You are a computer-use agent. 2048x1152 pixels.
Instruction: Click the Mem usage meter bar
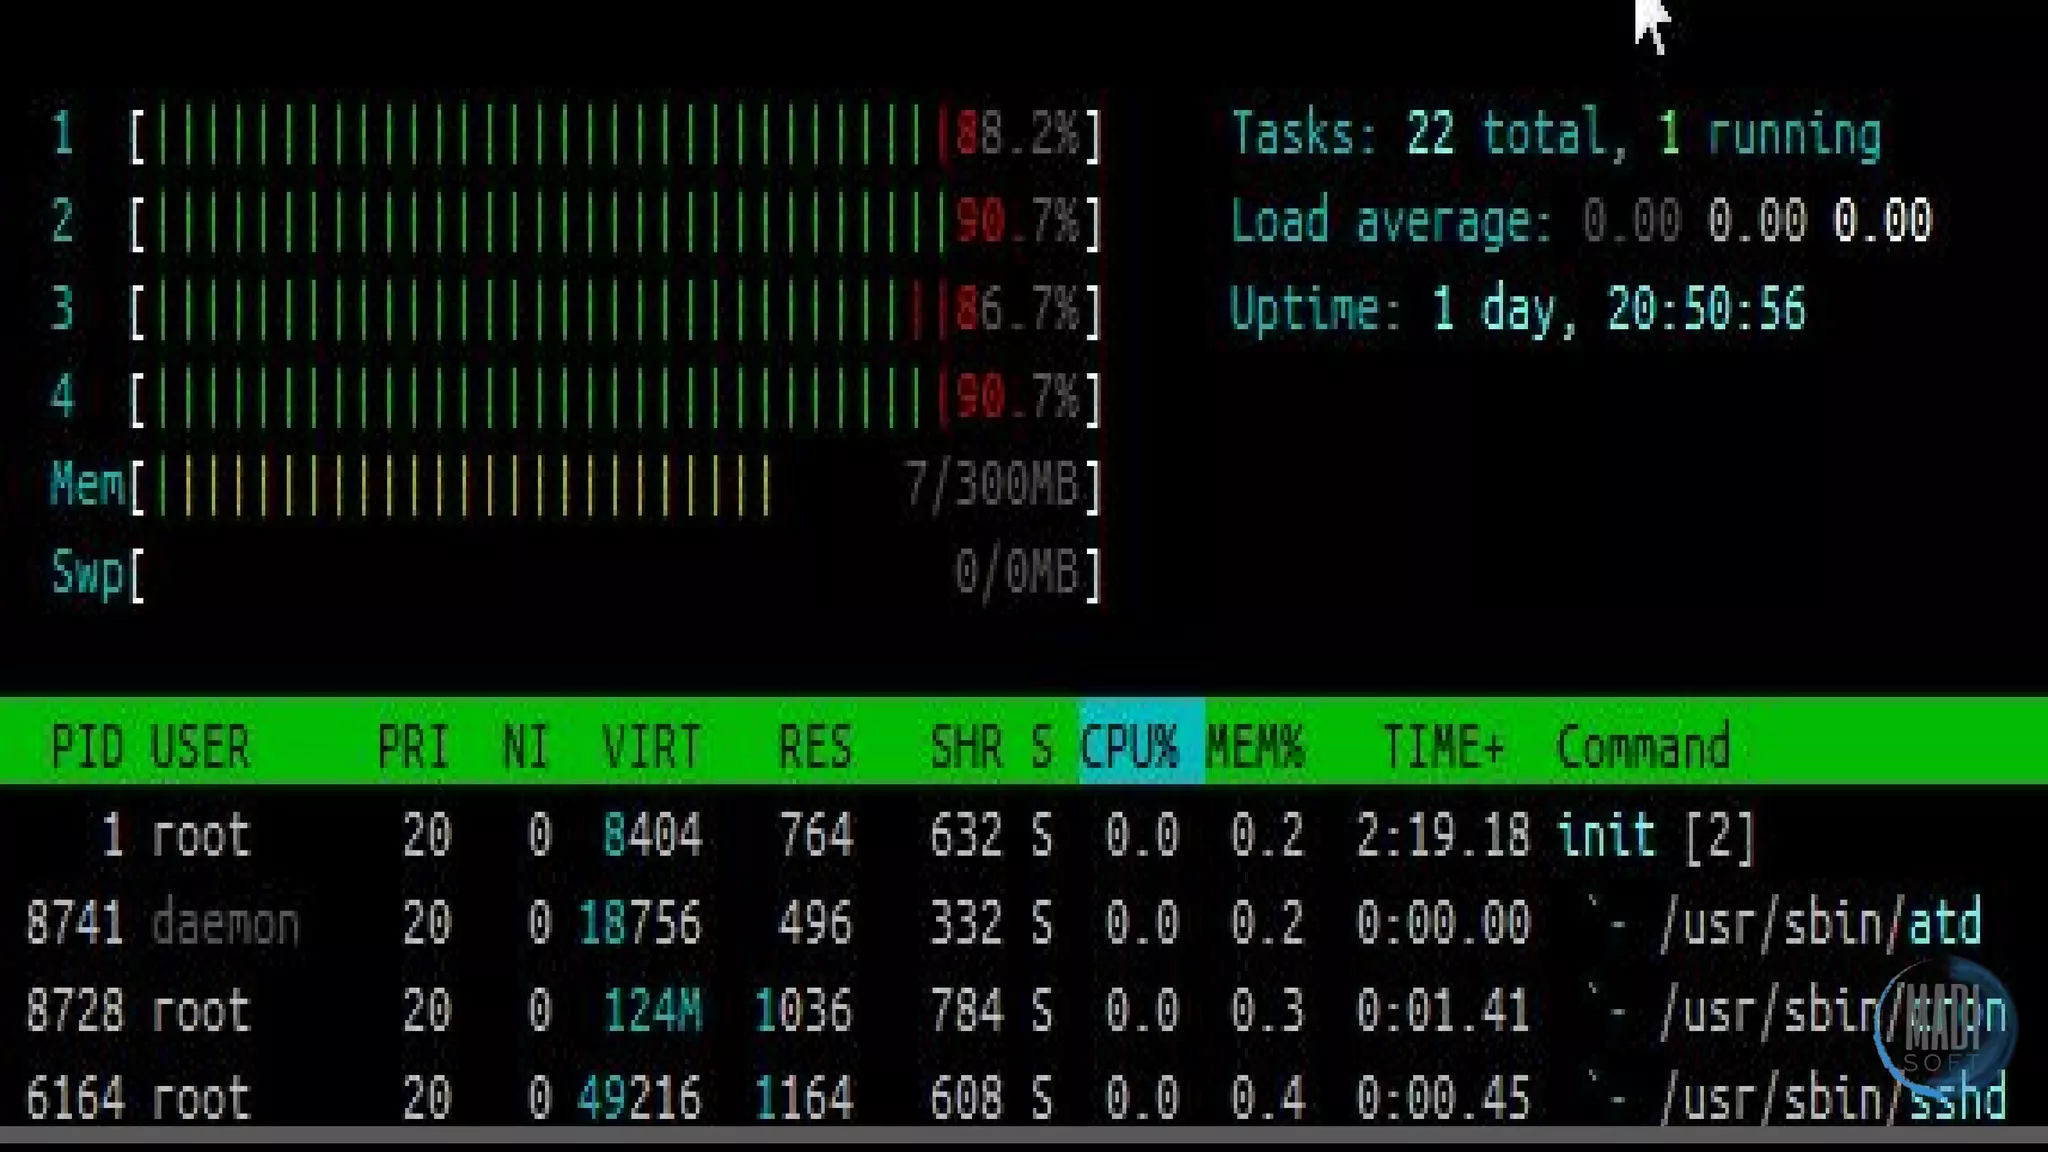point(615,486)
